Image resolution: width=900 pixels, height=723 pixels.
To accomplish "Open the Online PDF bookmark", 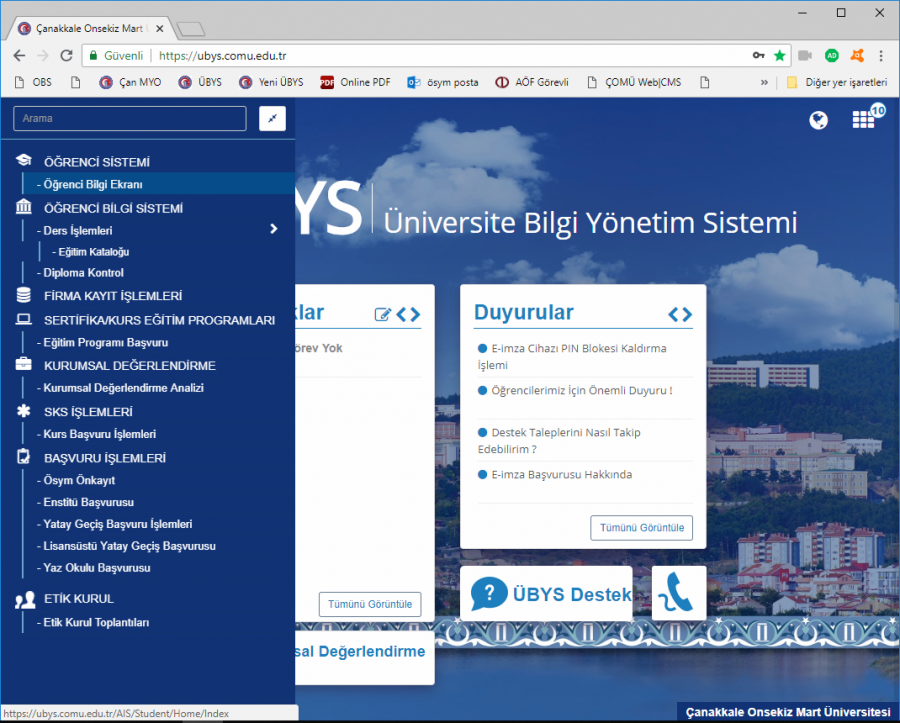I will click(x=356, y=82).
